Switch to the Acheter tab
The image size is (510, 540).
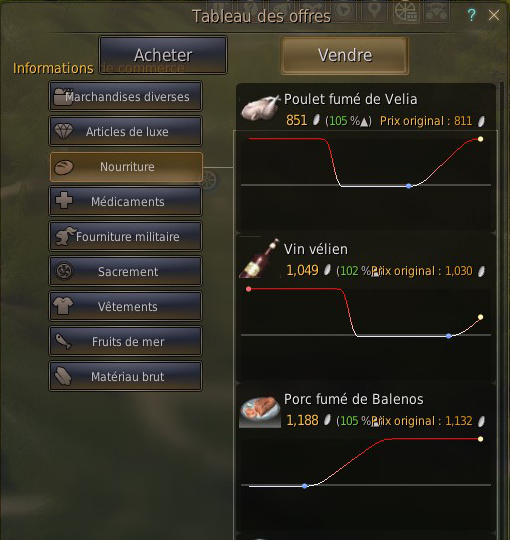tap(163, 55)
